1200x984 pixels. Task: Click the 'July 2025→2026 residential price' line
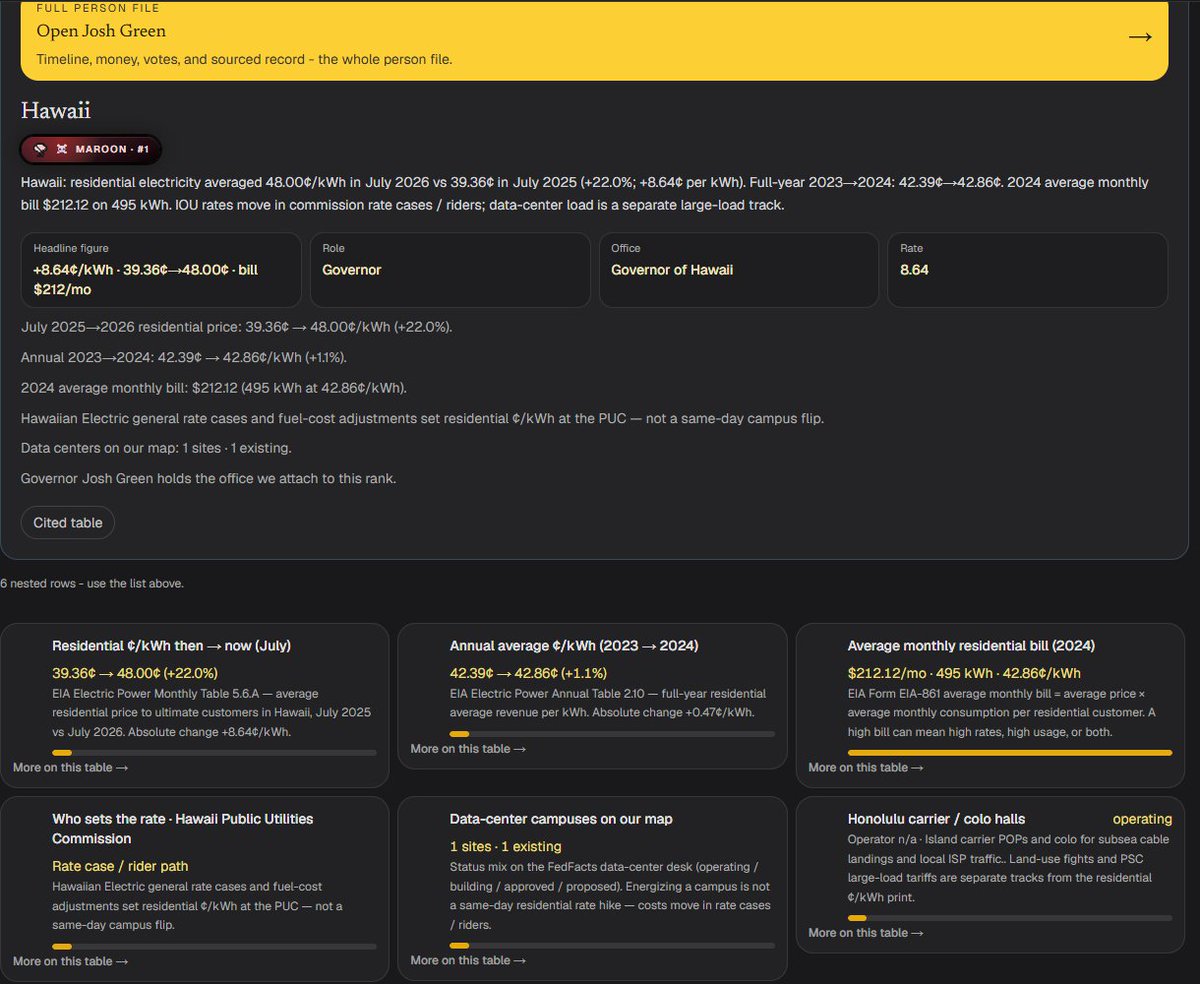click(237, 327)
